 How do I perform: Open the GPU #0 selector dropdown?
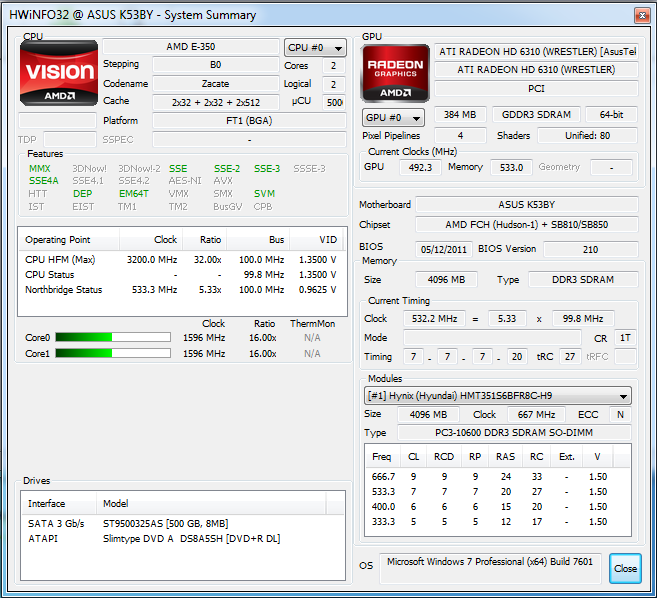[x=393, y=118]
